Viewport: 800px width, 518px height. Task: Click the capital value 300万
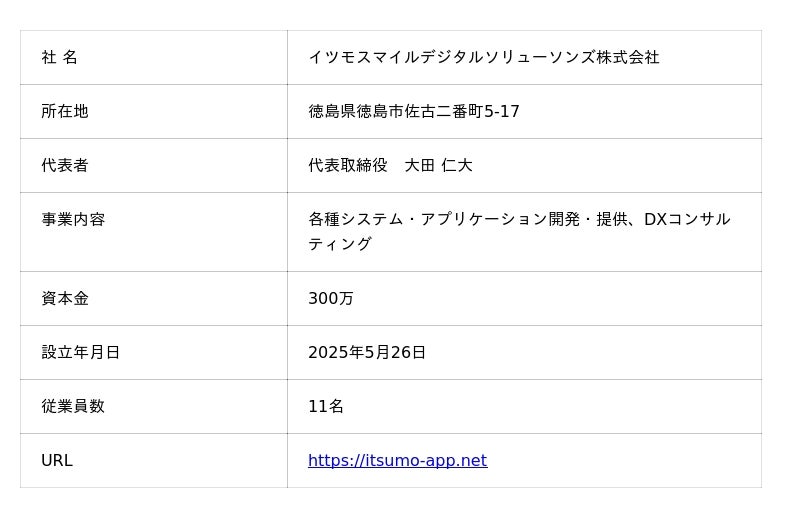[x=330, y=299]
